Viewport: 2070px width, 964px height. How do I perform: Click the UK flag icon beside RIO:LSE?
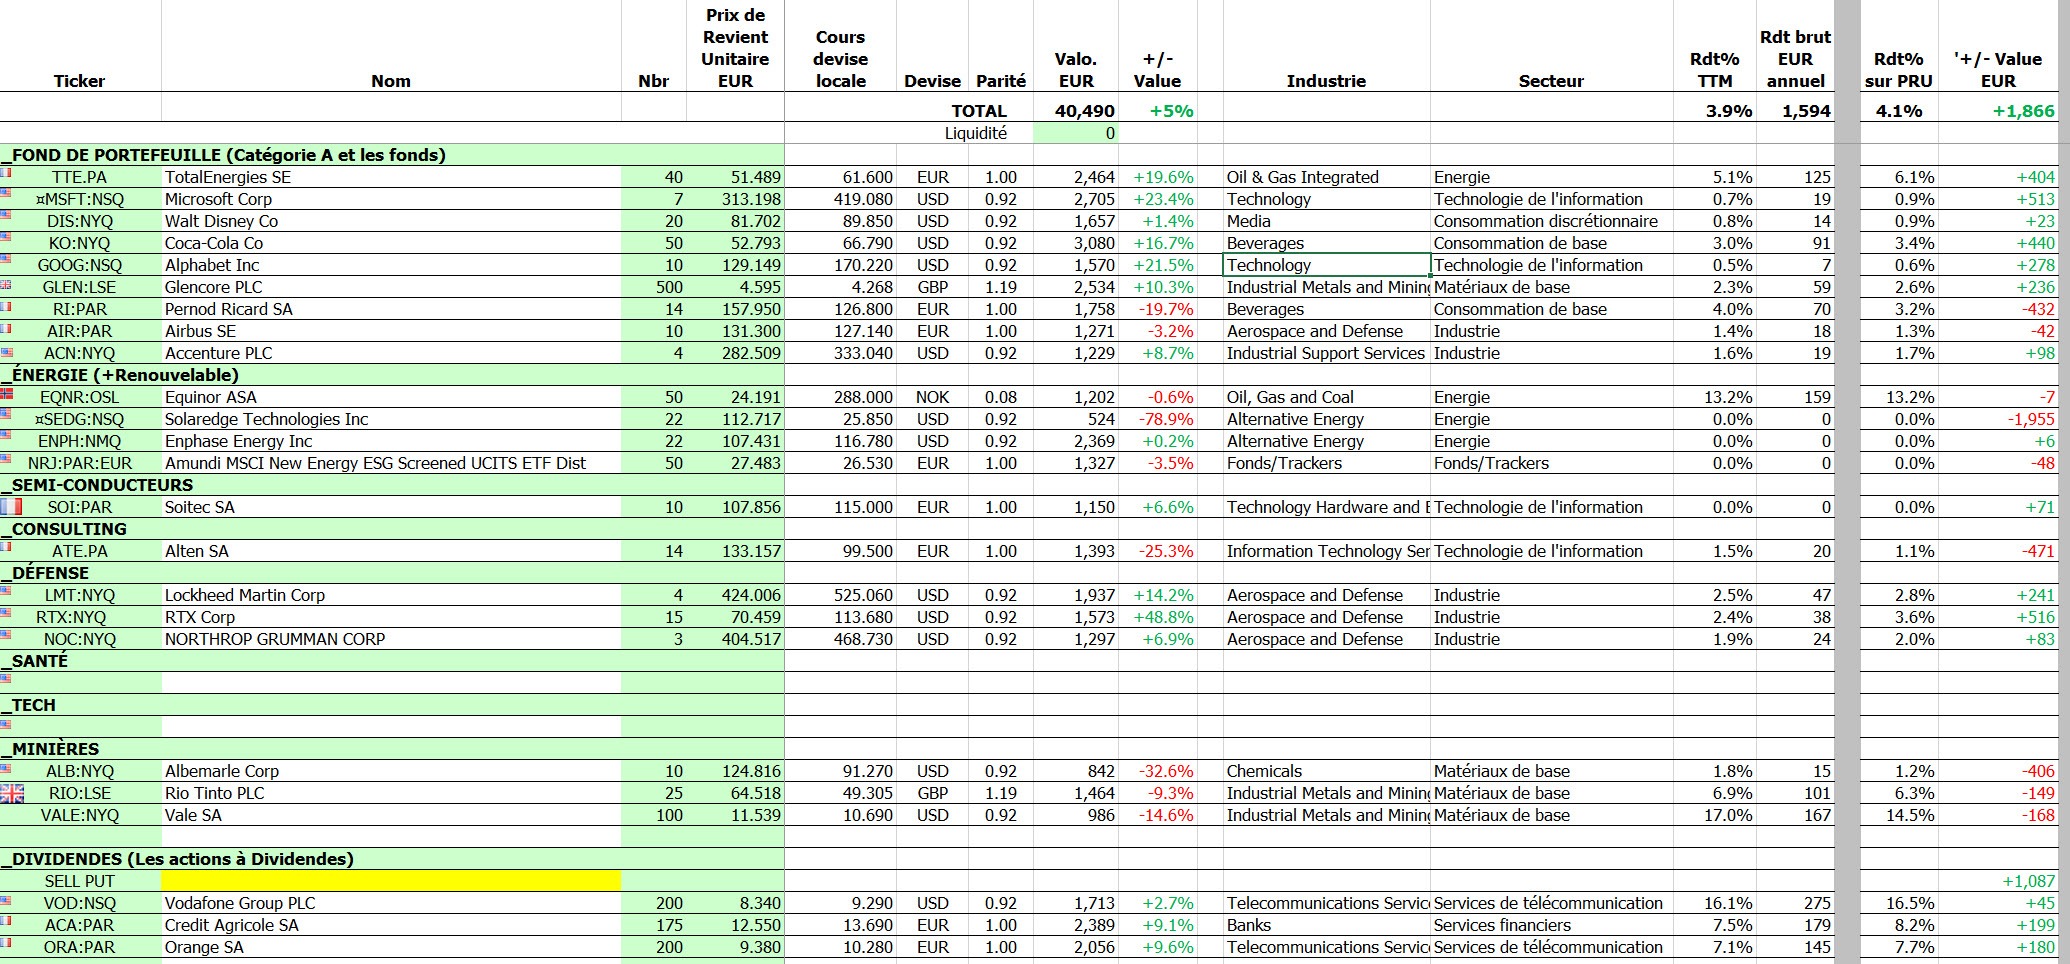coord(12,793)
